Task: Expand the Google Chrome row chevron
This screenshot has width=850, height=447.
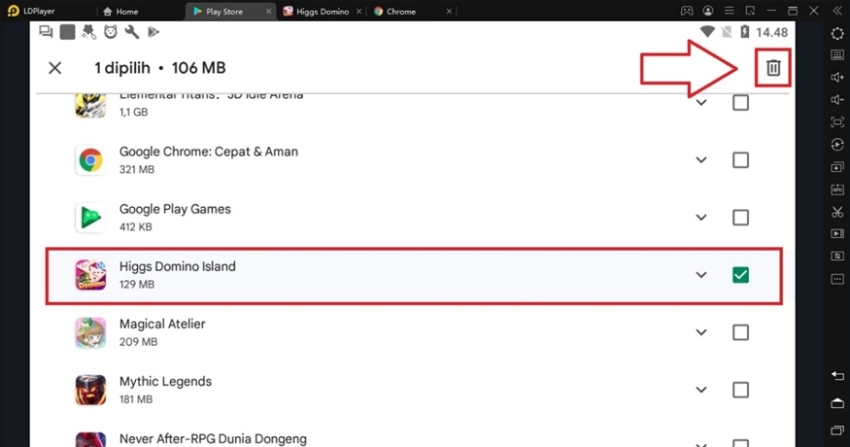Action: [701, 160]
